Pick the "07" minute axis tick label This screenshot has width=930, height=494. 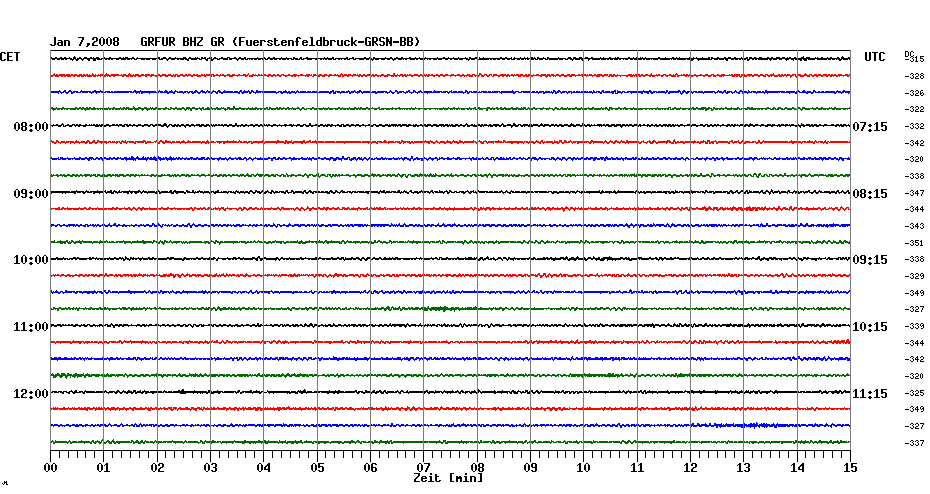click(423, 468)
